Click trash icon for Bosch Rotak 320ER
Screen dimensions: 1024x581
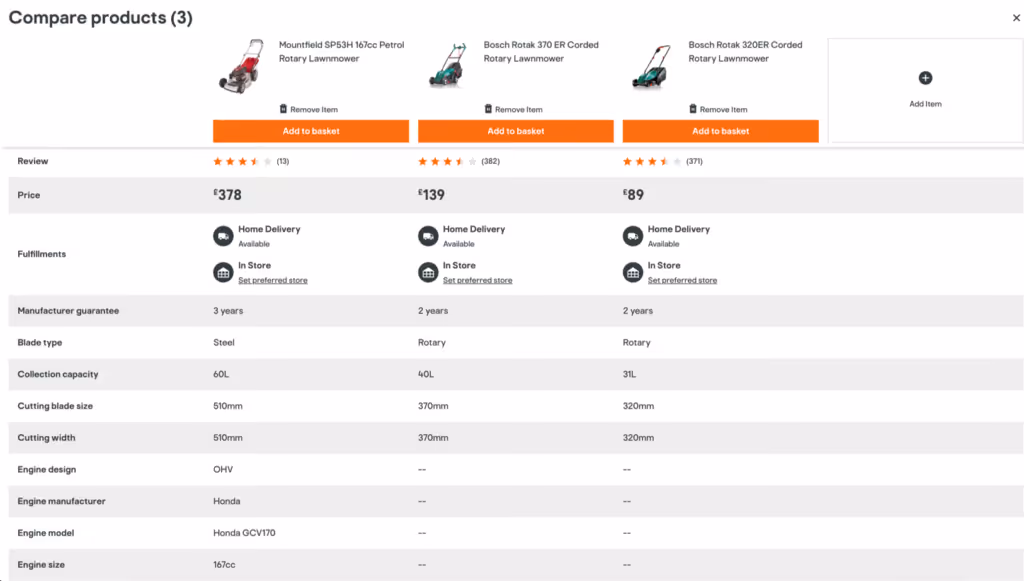tap(693, 108)
